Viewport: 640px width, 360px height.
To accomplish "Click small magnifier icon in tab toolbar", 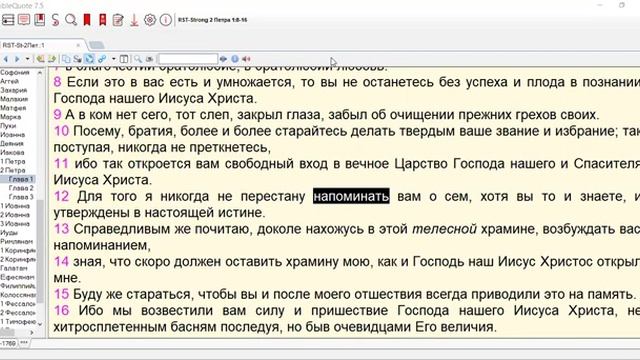I will (x=138, y=59).
